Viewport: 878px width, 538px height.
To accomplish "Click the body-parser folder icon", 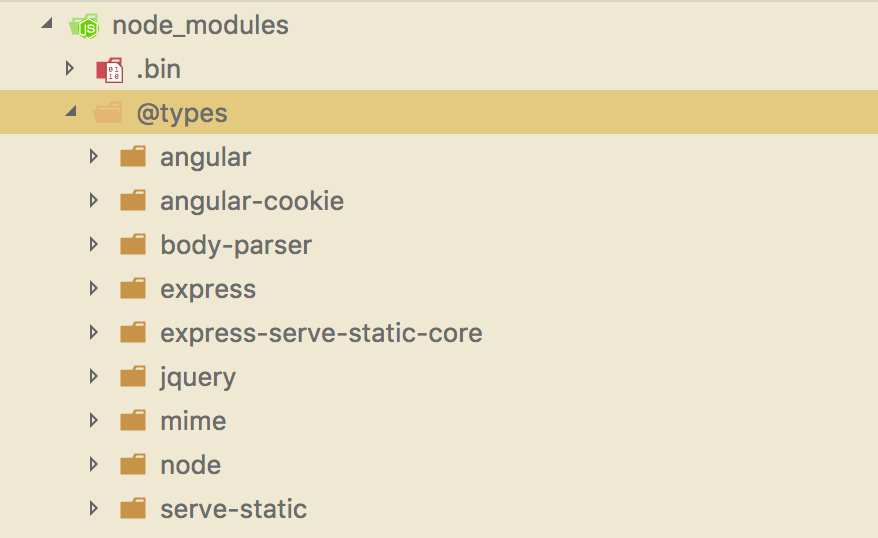I will [133, 245].
